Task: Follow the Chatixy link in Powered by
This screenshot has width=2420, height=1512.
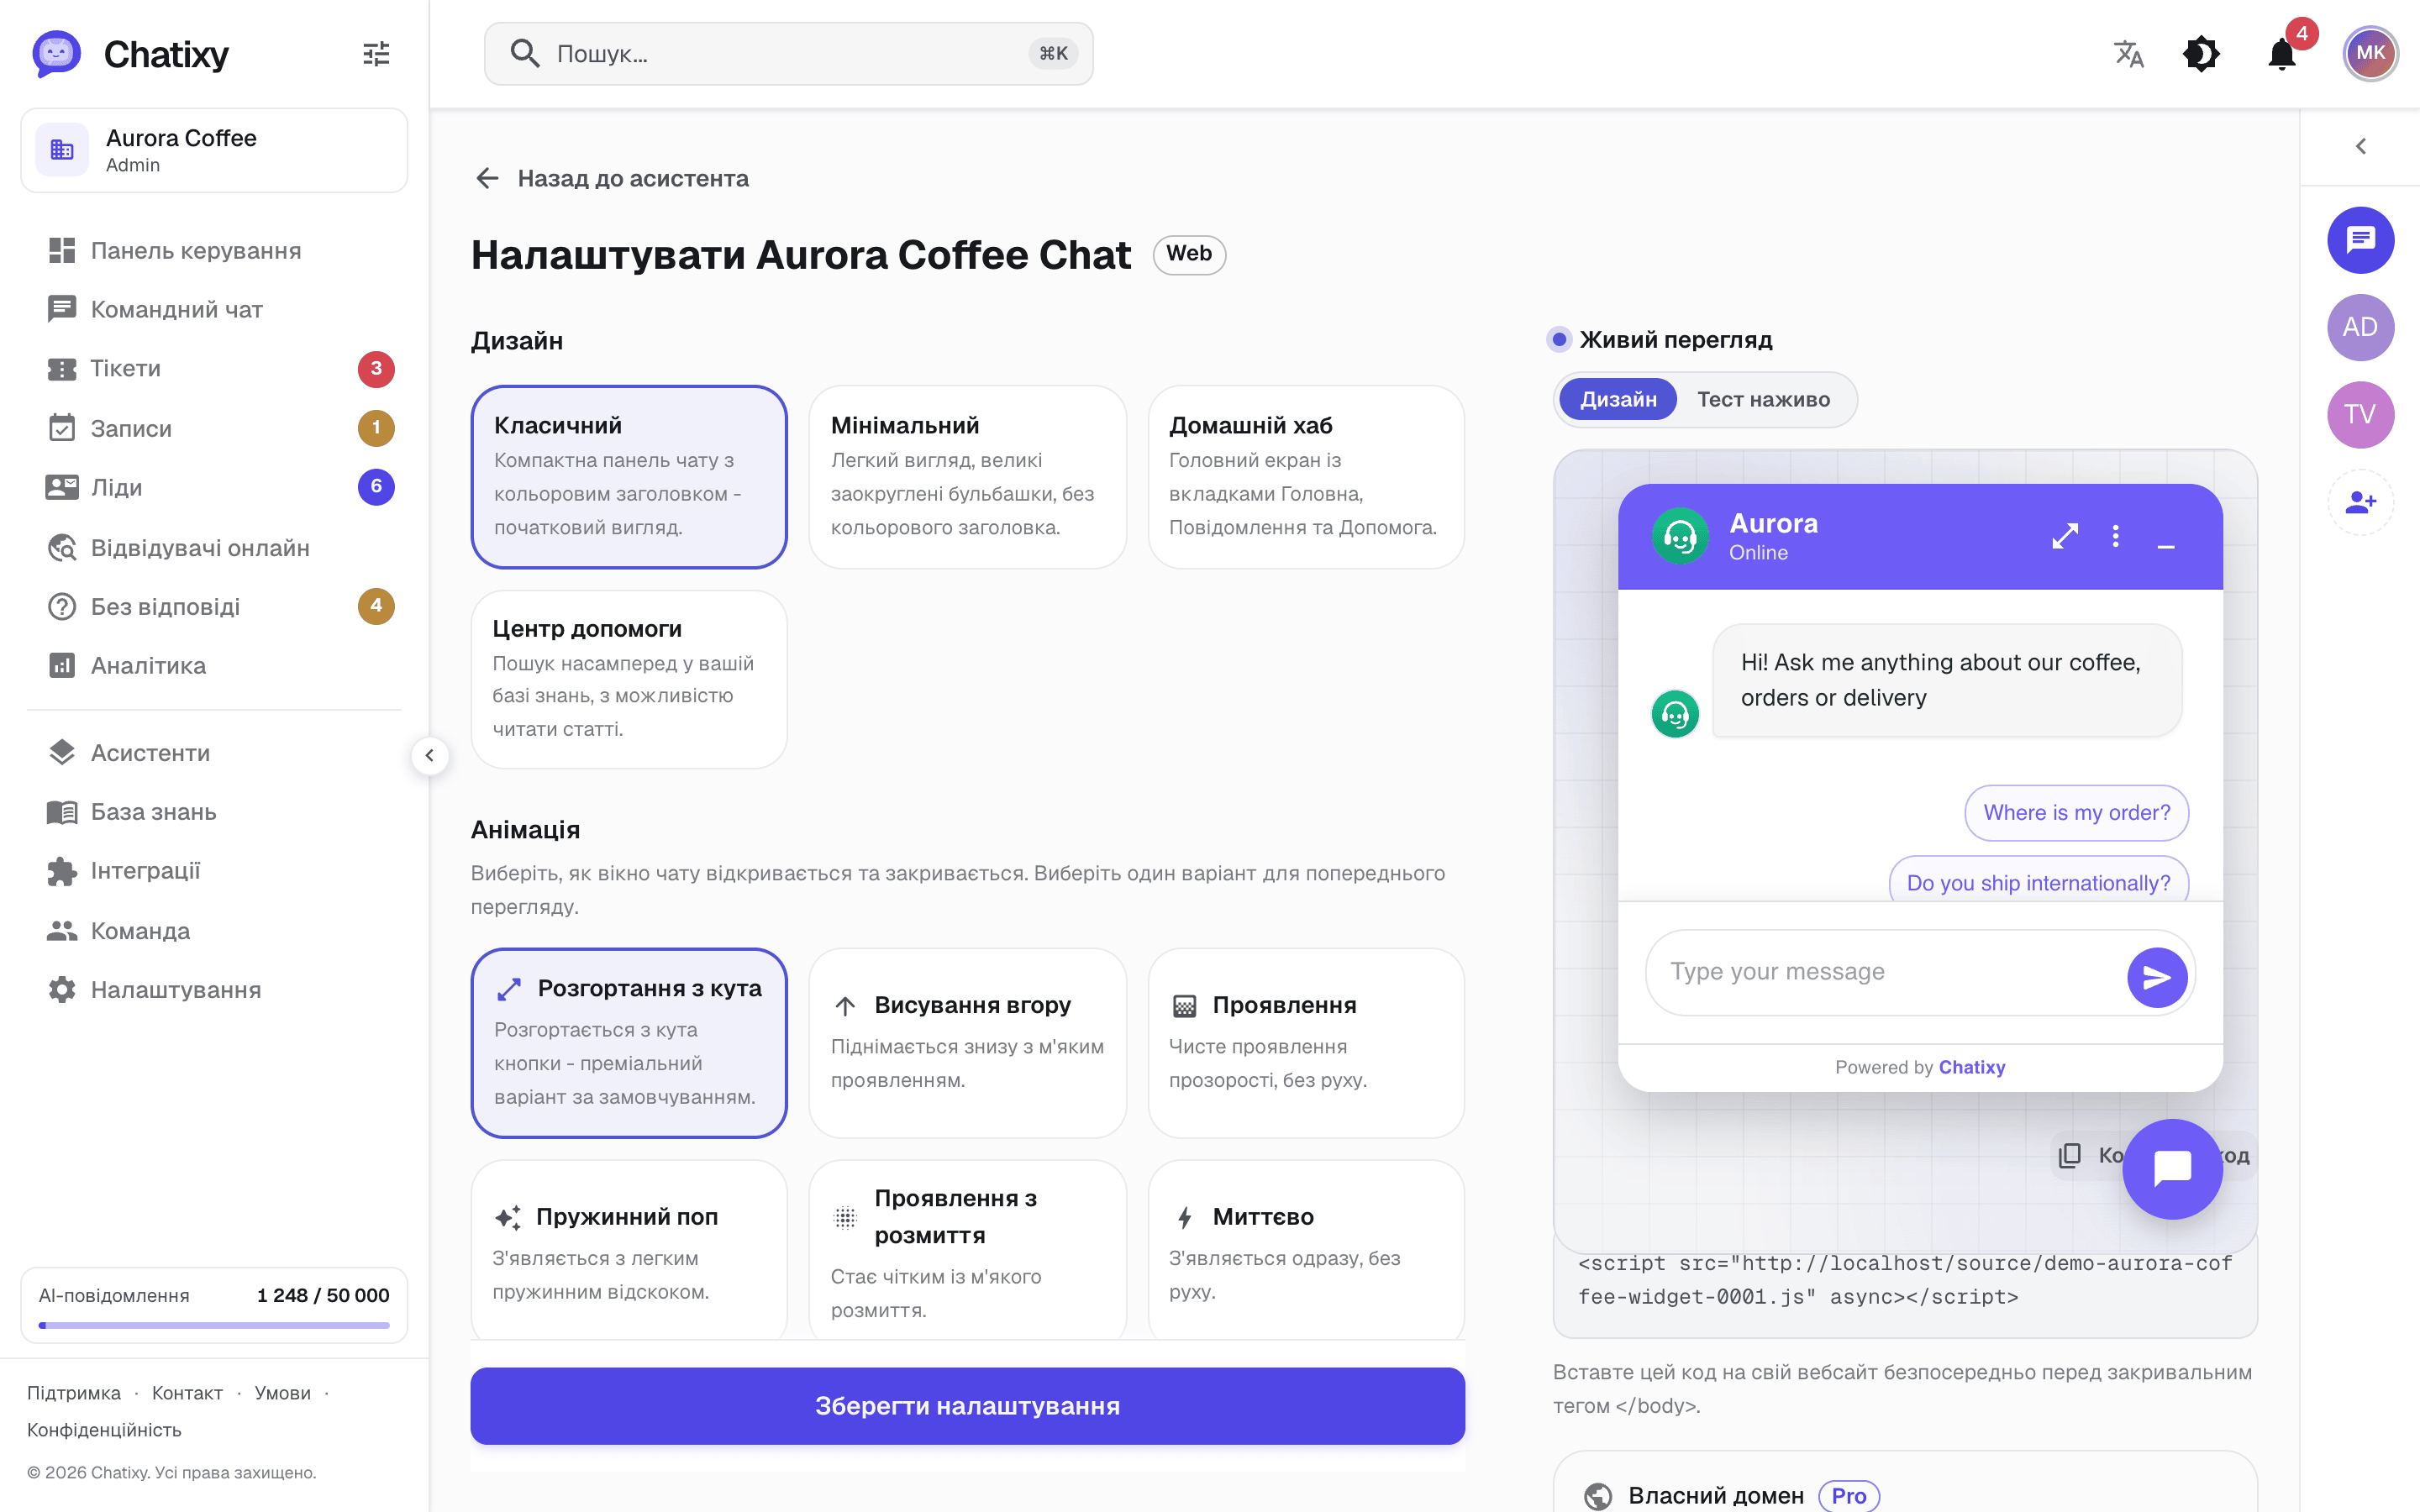Action: (1972, 1067)
